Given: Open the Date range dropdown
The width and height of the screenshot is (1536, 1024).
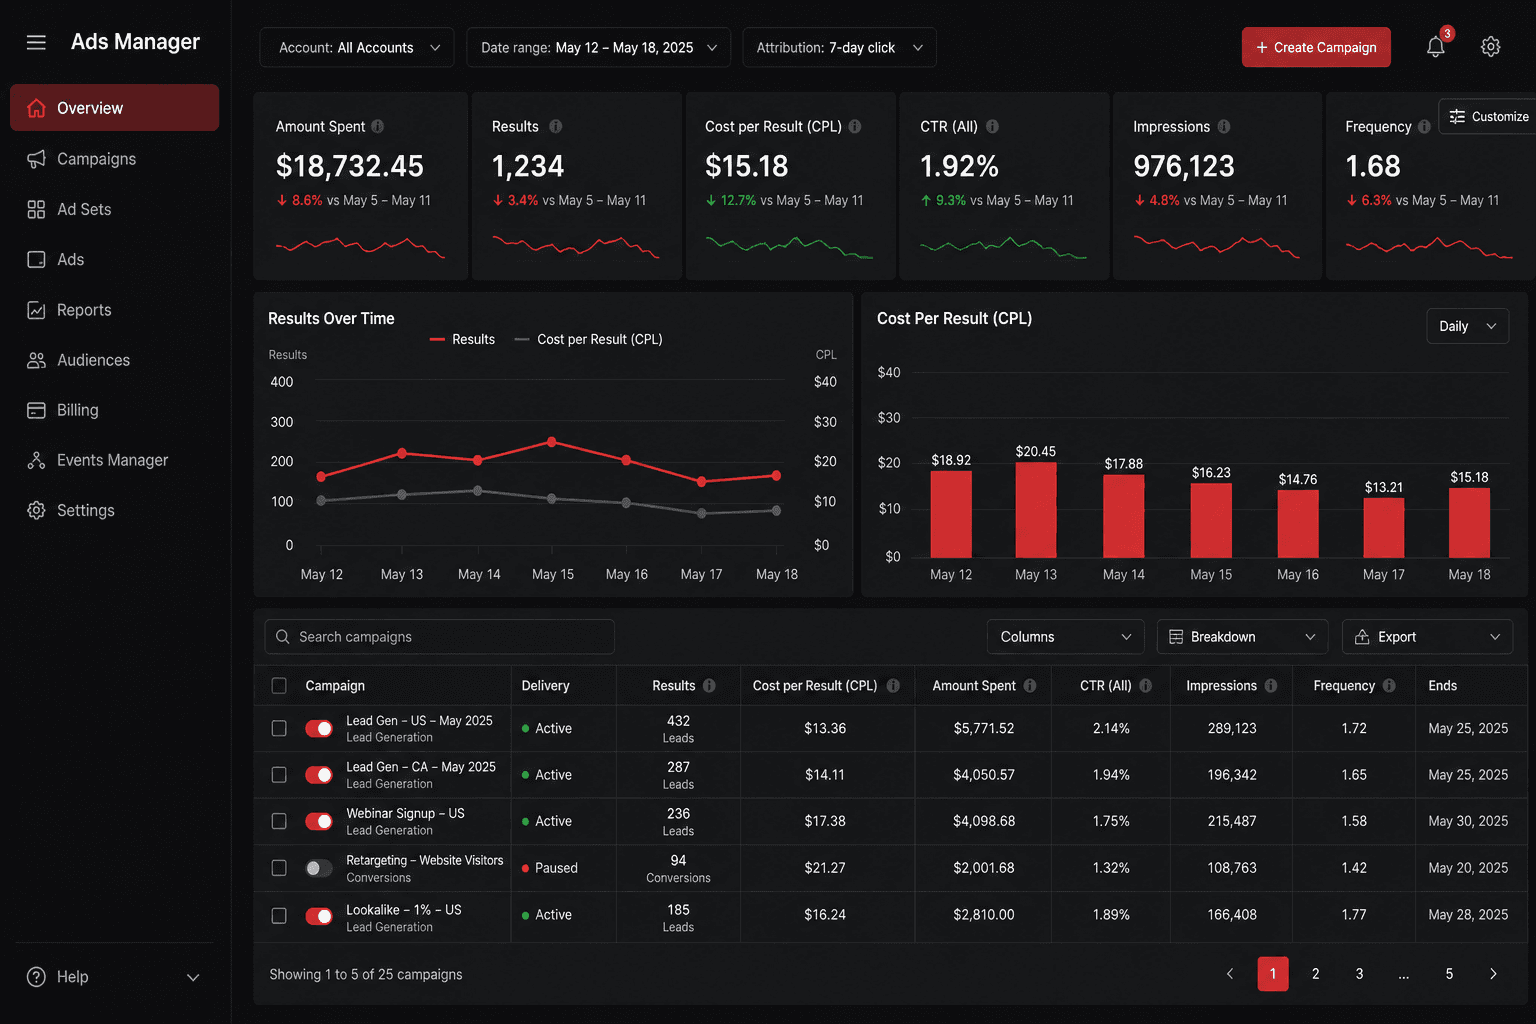Looking at the screenshot, I should click(598, 47).
